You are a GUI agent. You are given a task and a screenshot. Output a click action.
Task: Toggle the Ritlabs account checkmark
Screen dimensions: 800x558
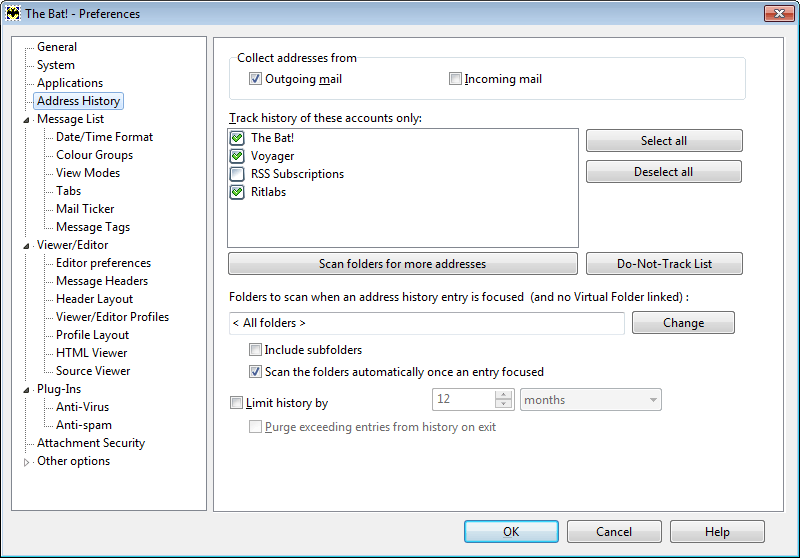pyautogui.click(x=237, y=192)
